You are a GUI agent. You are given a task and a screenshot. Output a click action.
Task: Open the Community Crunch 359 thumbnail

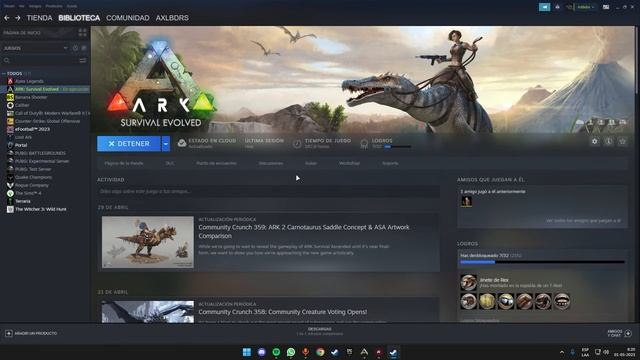pos(148,242)
